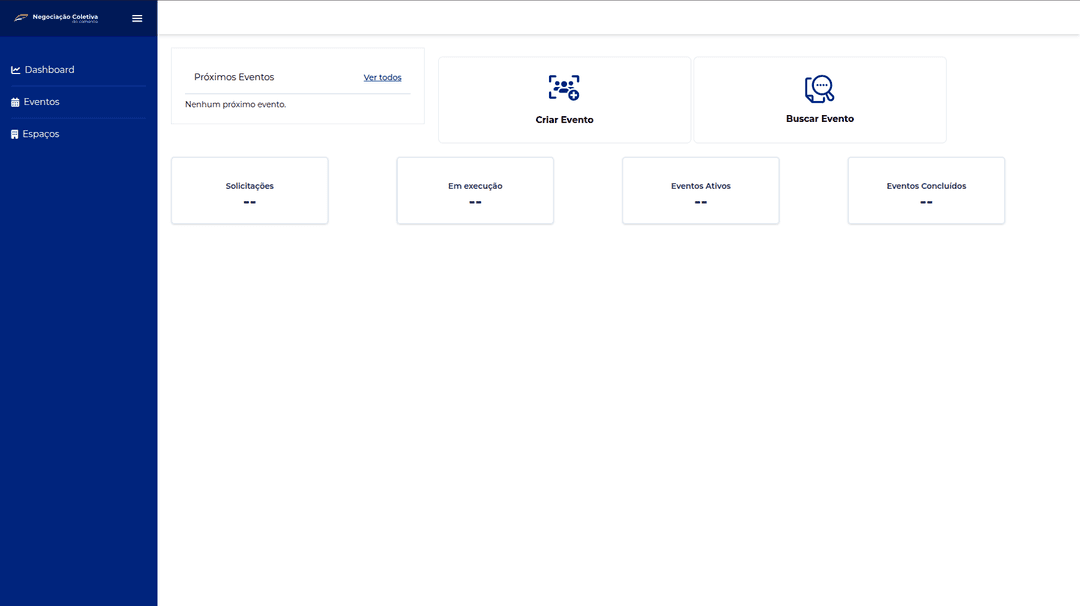Click the Eventos calendar icon in sidebar
This screenshot has height=606, width=1080.
[15, 102]
